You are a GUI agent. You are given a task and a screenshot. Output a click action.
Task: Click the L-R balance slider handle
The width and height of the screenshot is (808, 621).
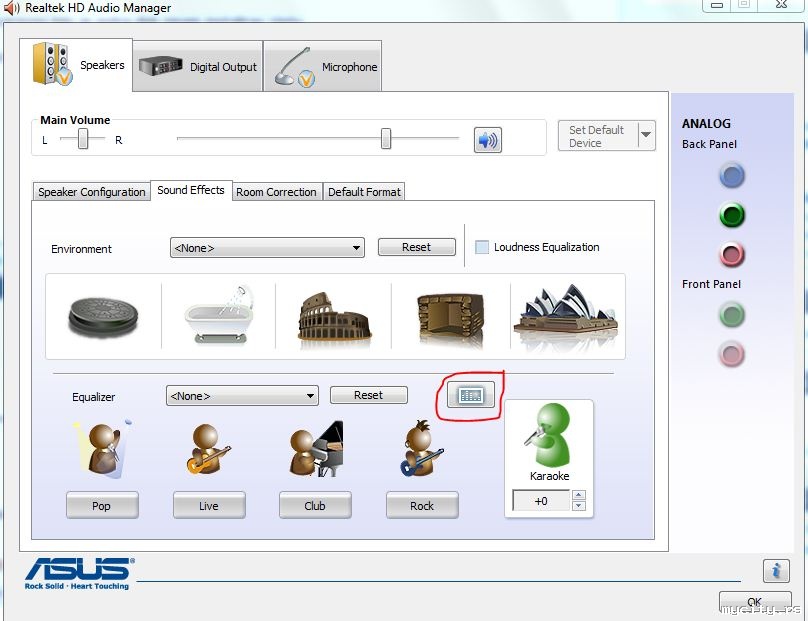pyautogui.click(x=82, y=139)
